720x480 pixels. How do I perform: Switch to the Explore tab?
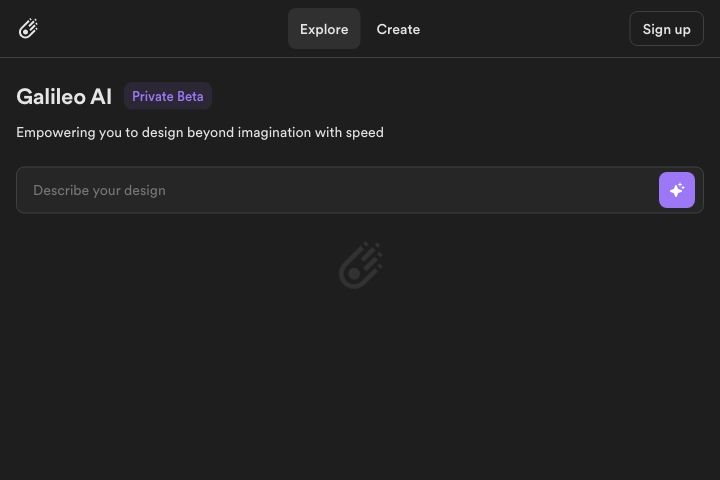tap(324, 29)
